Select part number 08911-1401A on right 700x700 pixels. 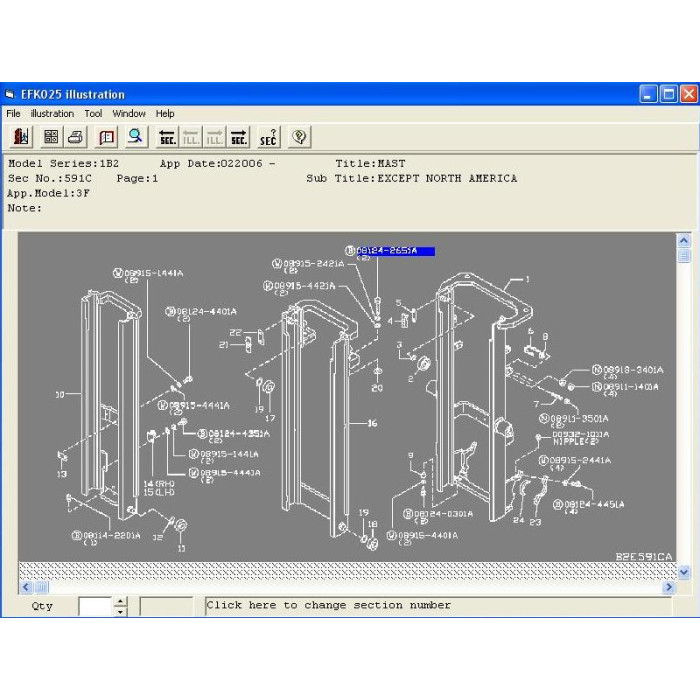[x=631, y=387]
